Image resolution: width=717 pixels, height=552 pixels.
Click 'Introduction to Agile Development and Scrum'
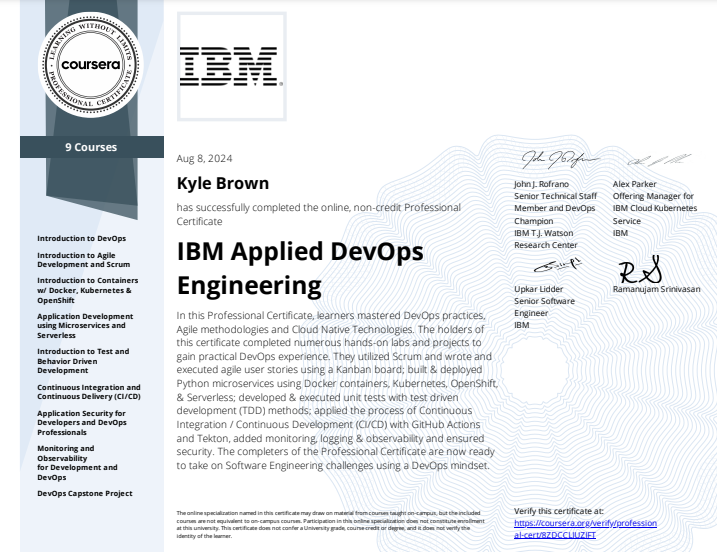[84, 260]
